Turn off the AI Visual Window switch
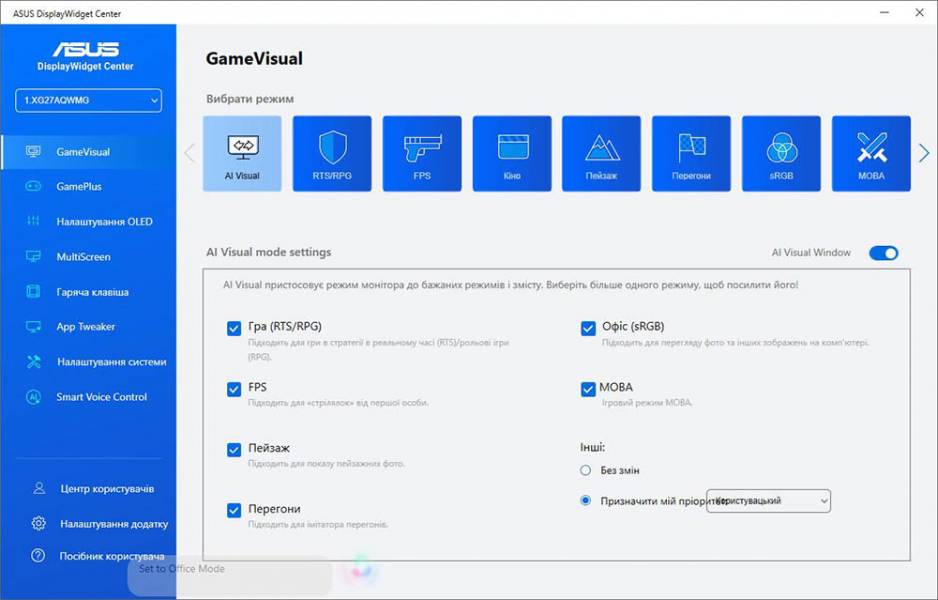This screenshot has width=938, height=600. point(883,253)
